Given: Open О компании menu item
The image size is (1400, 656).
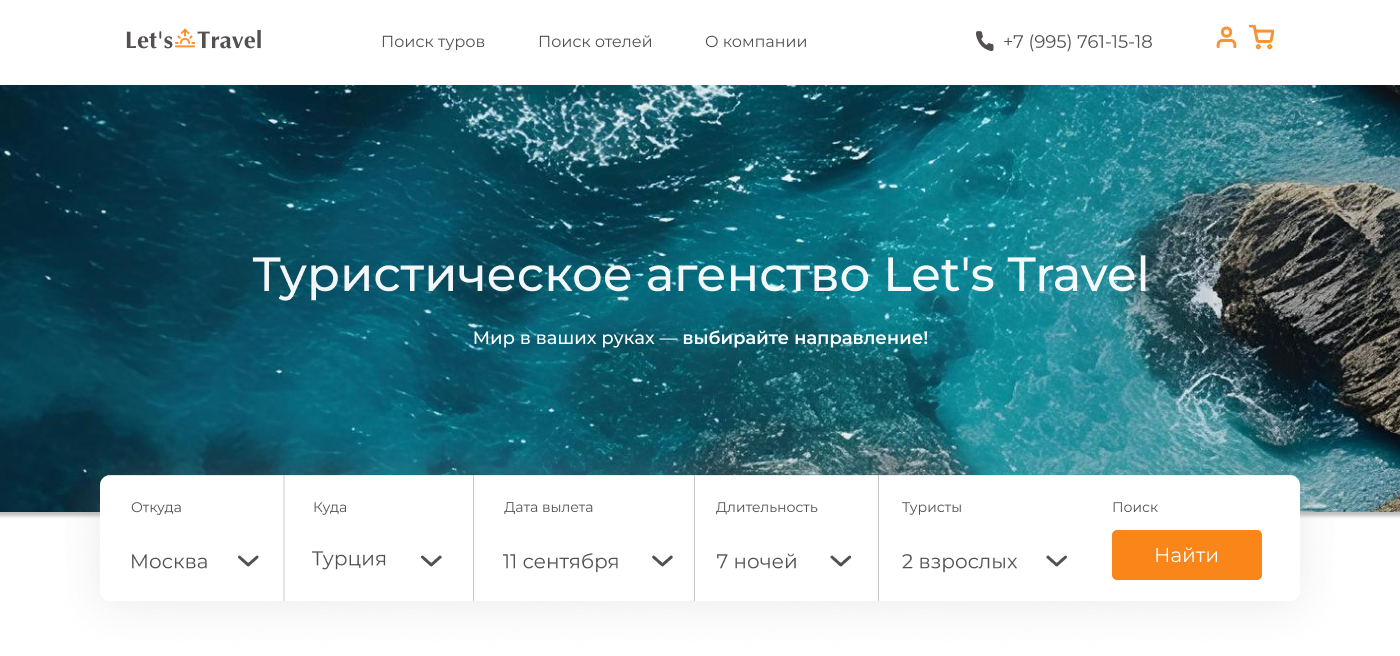Looking at the screenshot, I should pos(756,42).
